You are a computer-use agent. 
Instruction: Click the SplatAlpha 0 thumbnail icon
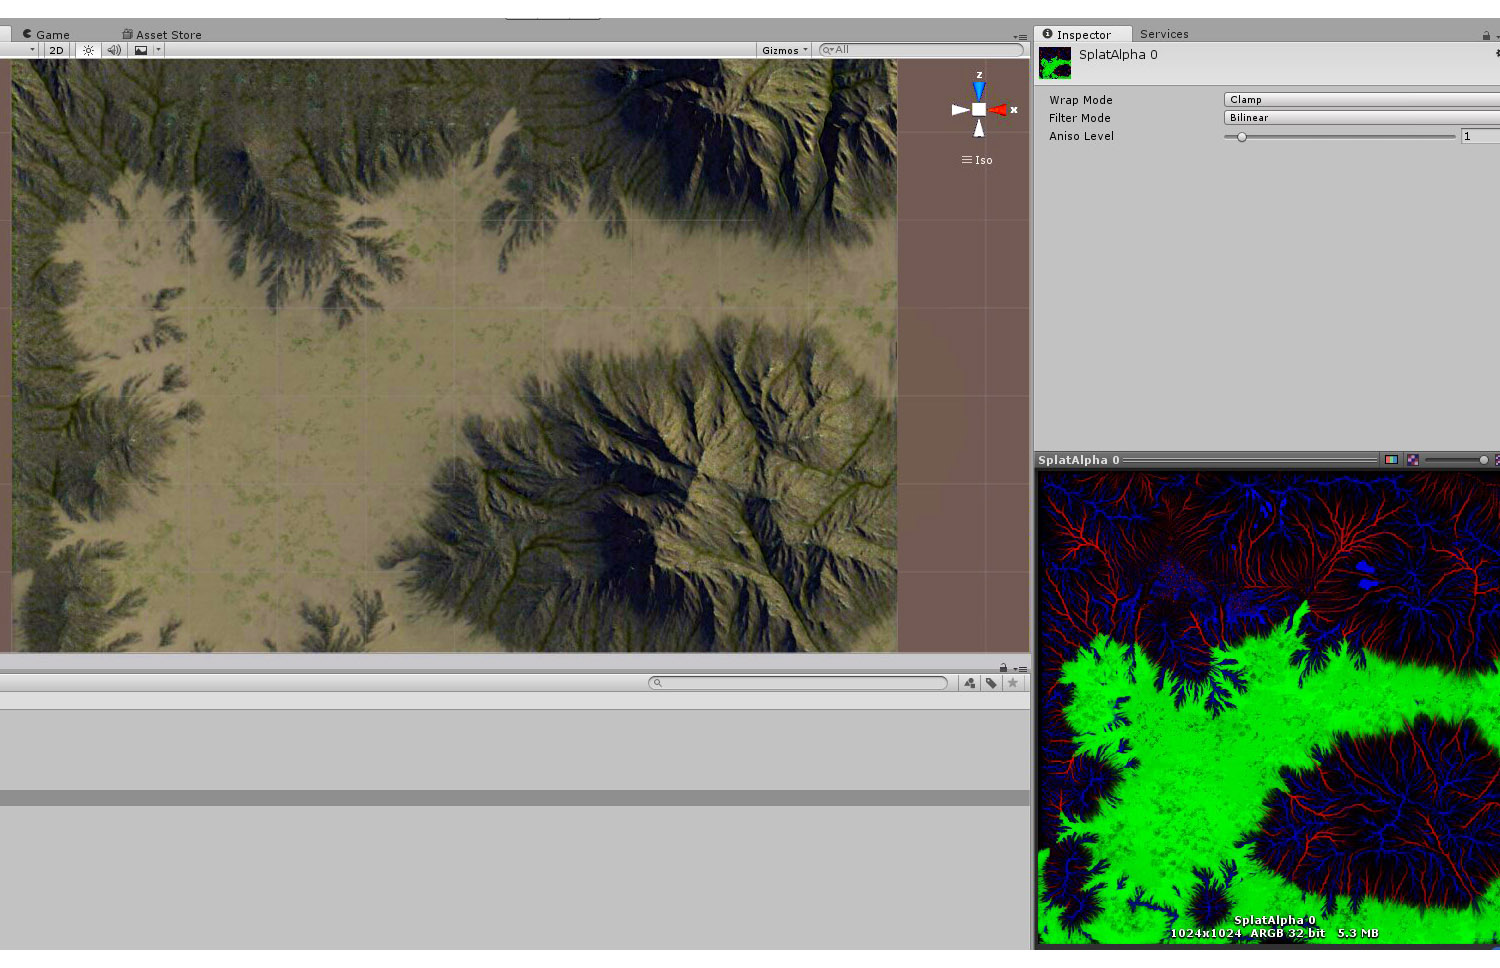click(x=1055, y=63)
